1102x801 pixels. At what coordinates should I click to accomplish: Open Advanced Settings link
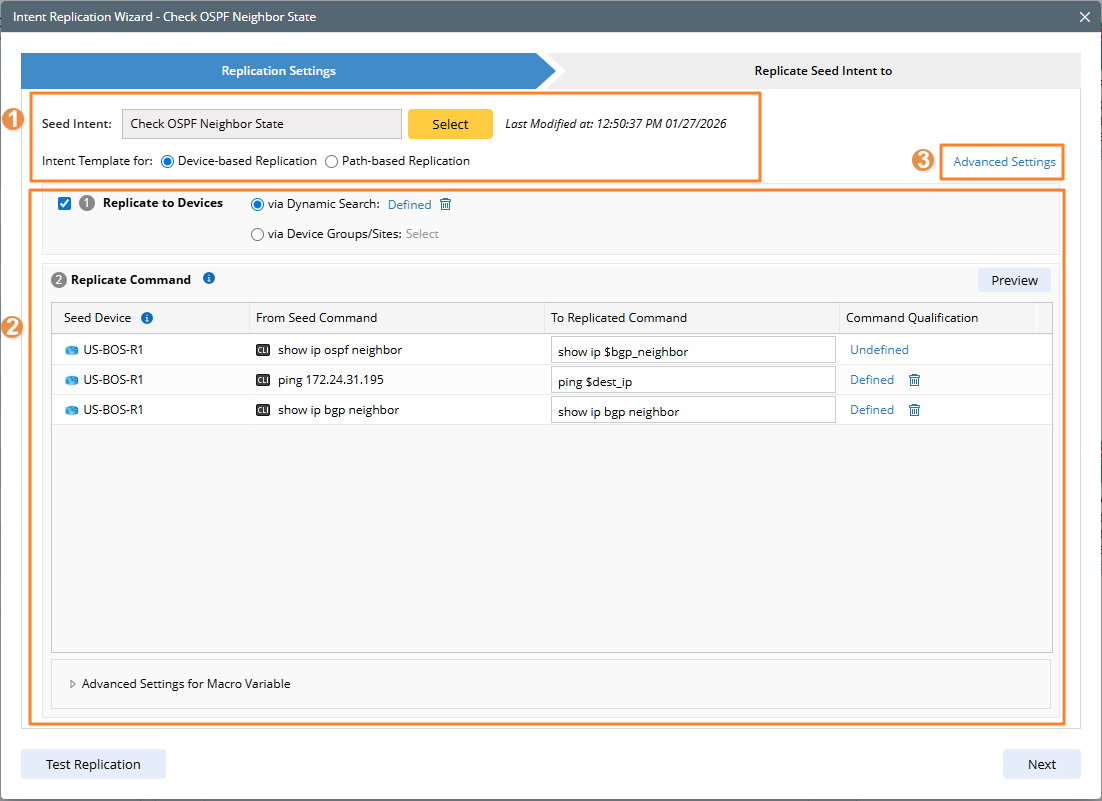tap(1004, 162)
